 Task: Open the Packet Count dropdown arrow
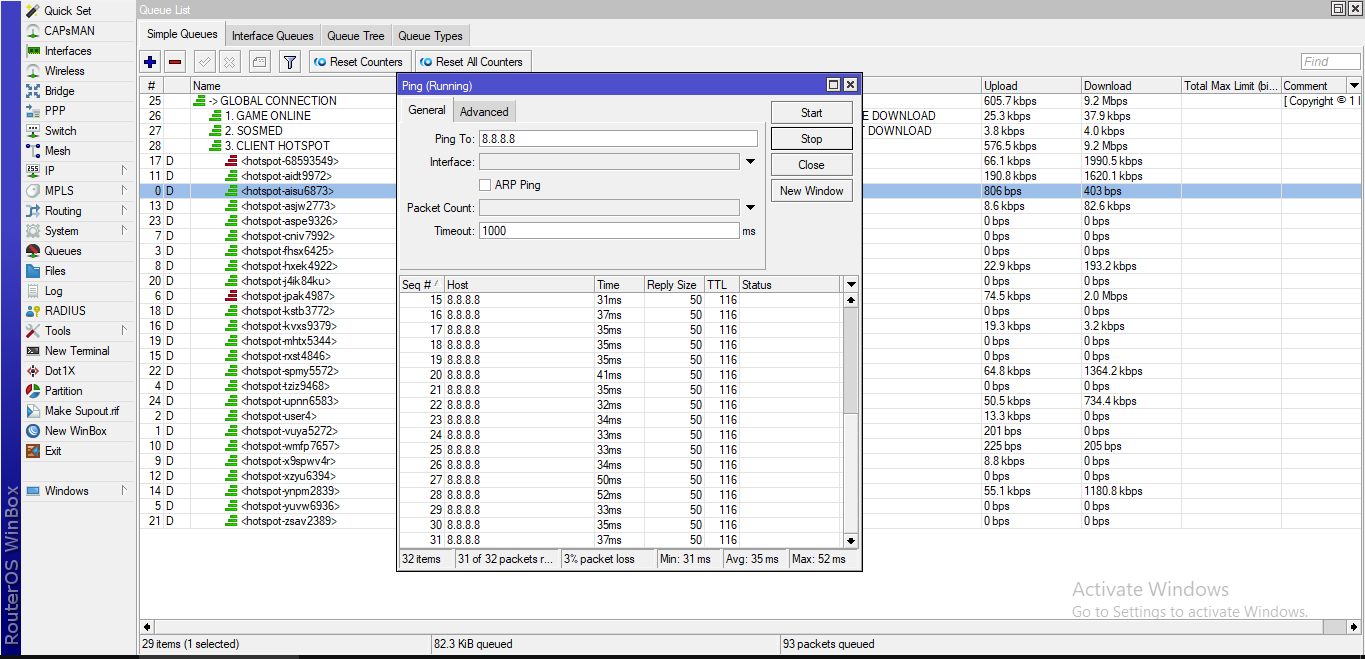click(749, 208)
